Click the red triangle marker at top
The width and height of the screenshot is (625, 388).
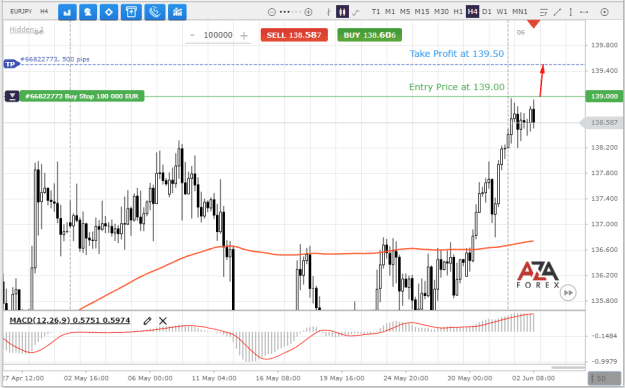coord(533,24)
